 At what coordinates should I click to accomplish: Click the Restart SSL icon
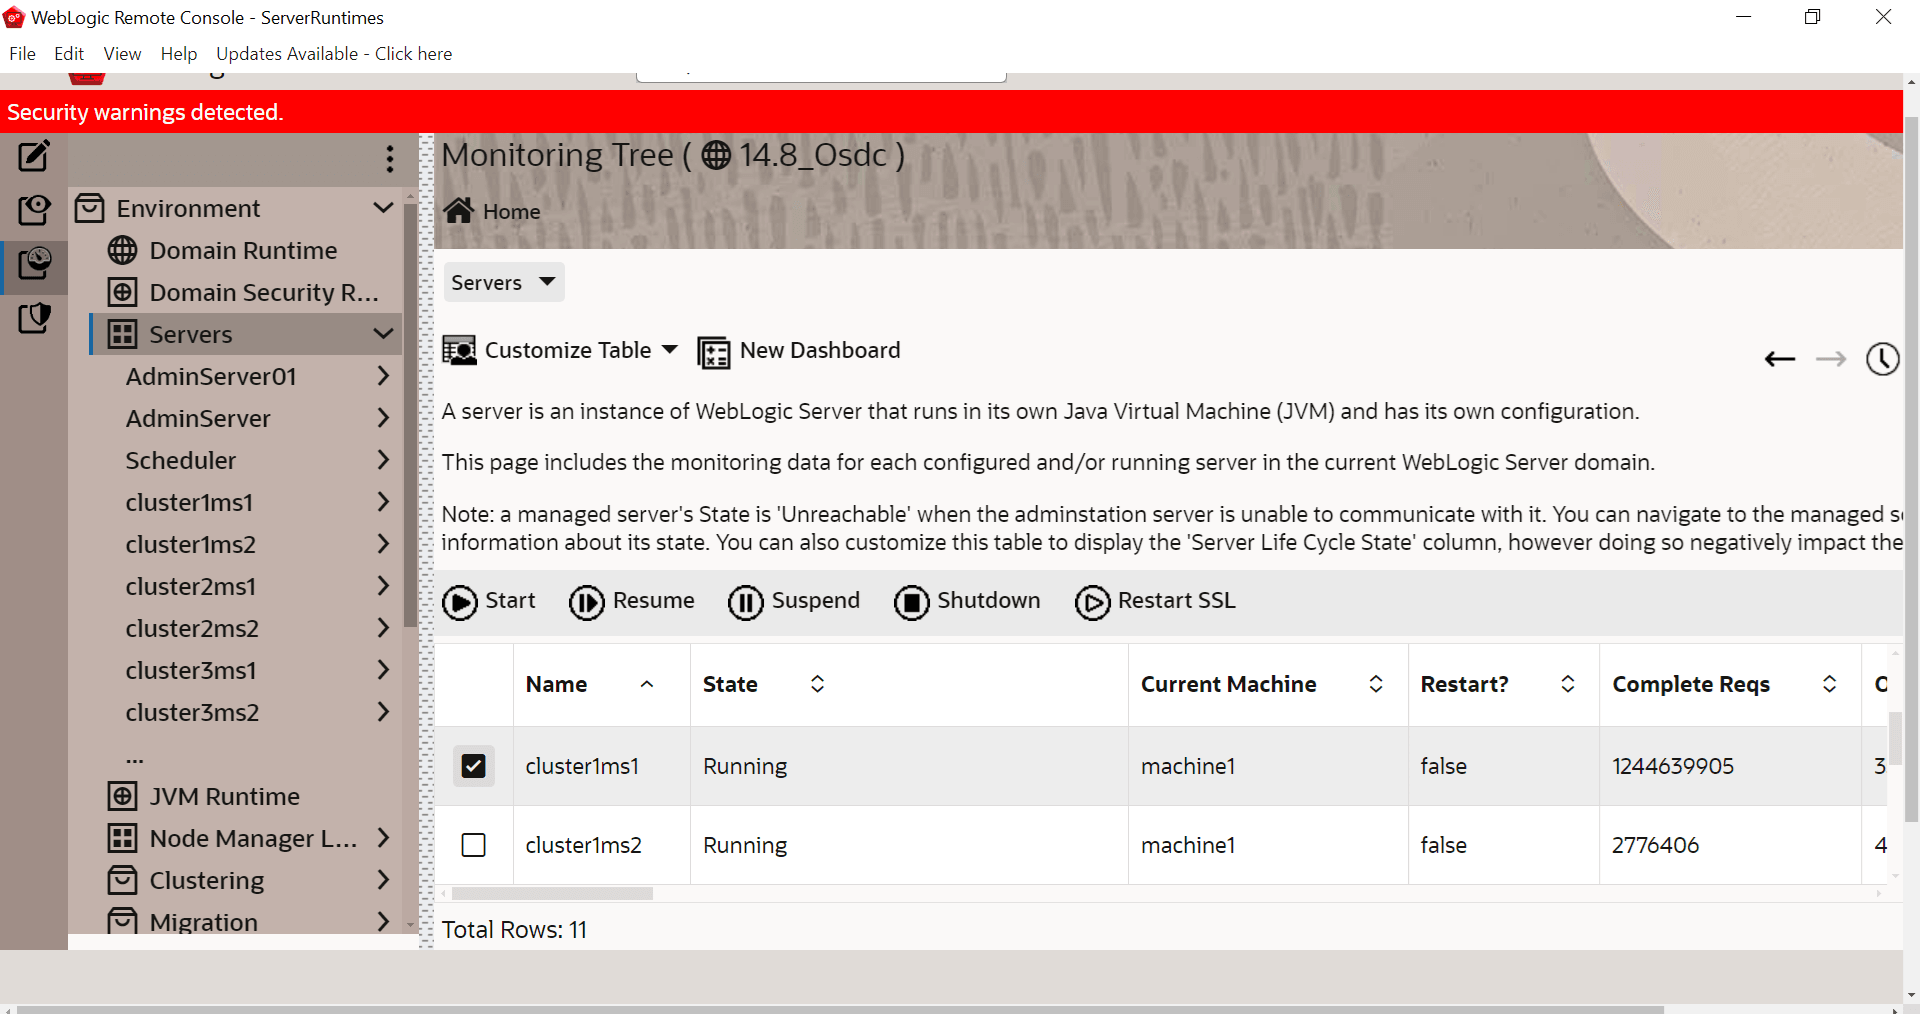pyautogui.click(x=1093, y=602)
